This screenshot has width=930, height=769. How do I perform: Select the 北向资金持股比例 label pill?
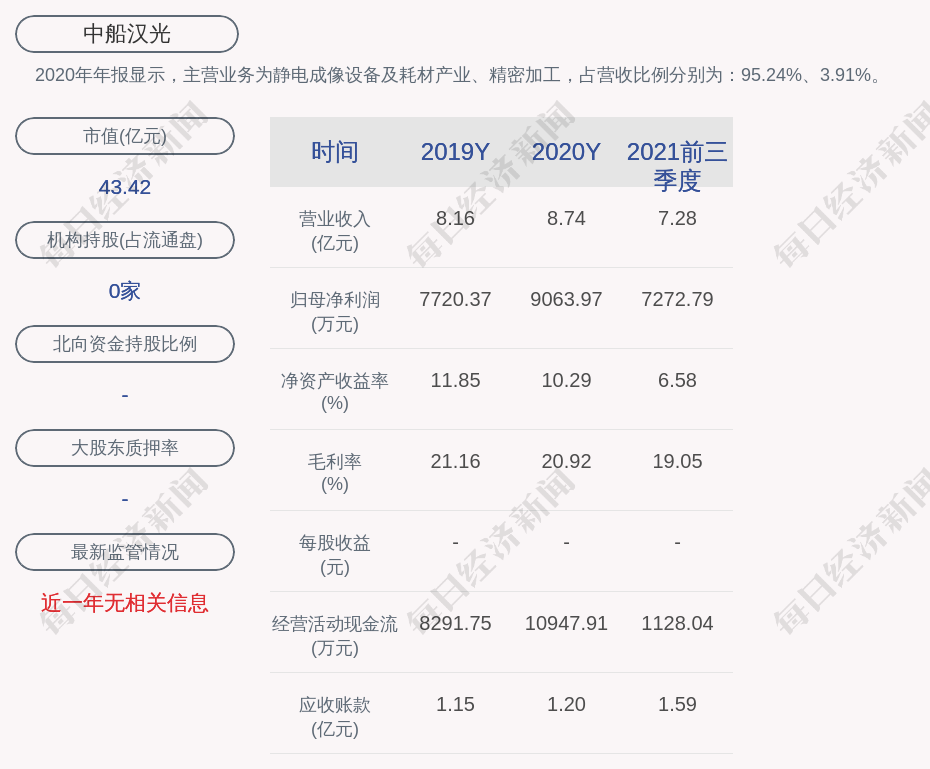coord(125,343)
